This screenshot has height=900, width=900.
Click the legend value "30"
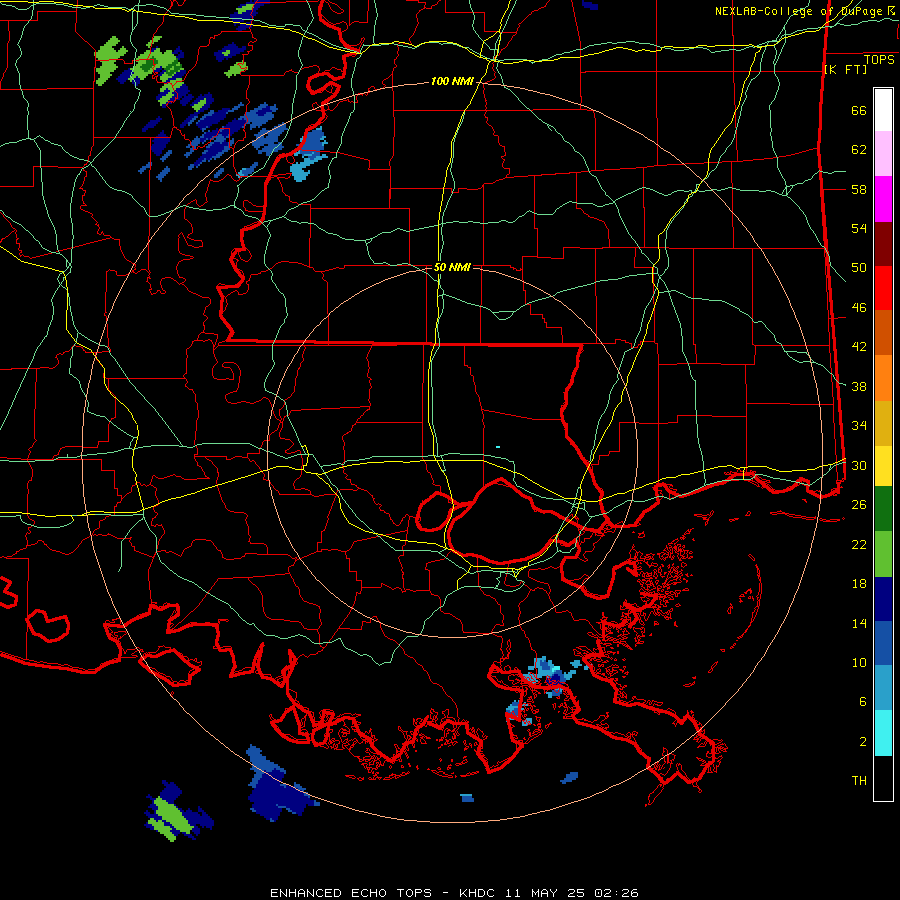tap(859, 465)
